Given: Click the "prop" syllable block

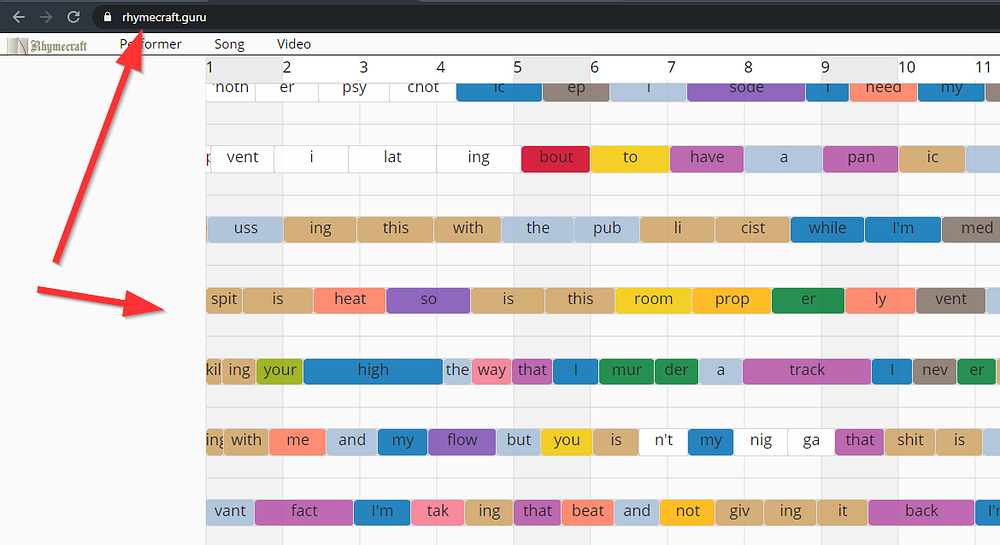Looking at the screenshot, I should tap(732, 300).
